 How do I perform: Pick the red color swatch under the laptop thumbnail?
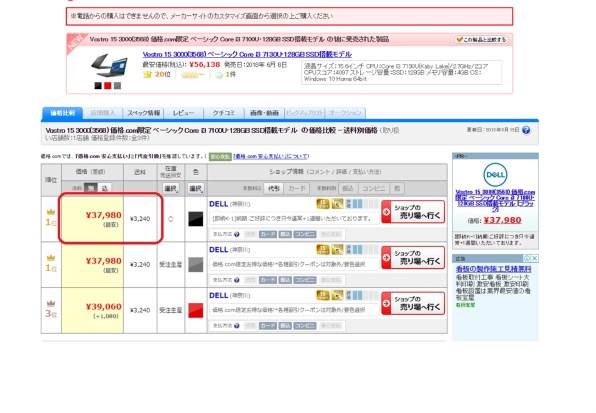click(x=108, y=86)
